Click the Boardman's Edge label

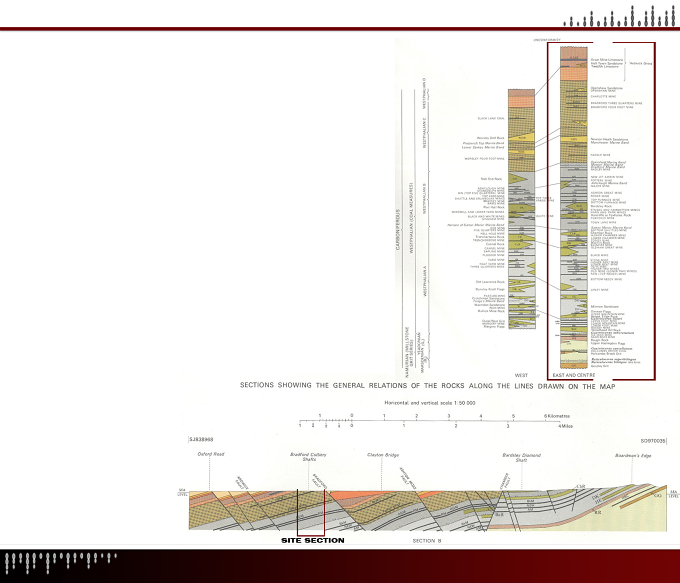point(633,456)
